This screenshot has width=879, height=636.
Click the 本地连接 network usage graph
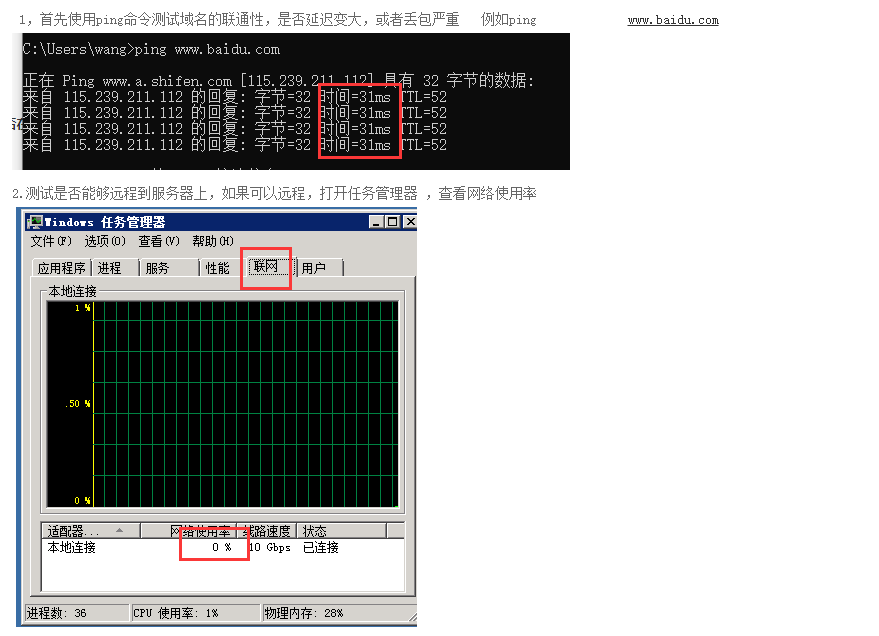click(x=223, y=404)
